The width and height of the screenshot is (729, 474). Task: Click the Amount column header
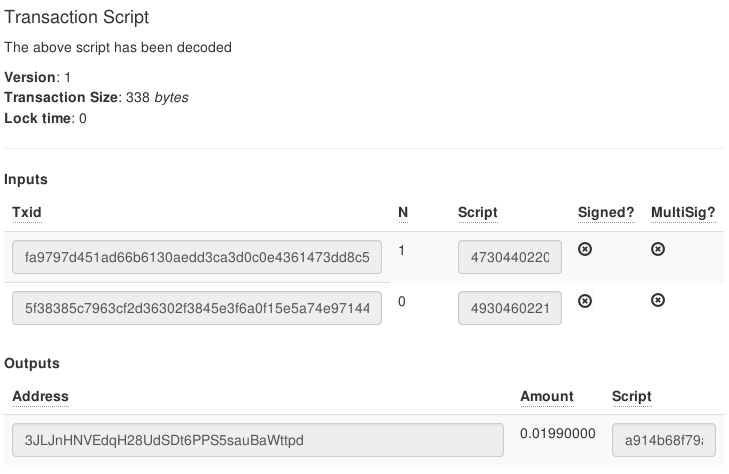547,397
